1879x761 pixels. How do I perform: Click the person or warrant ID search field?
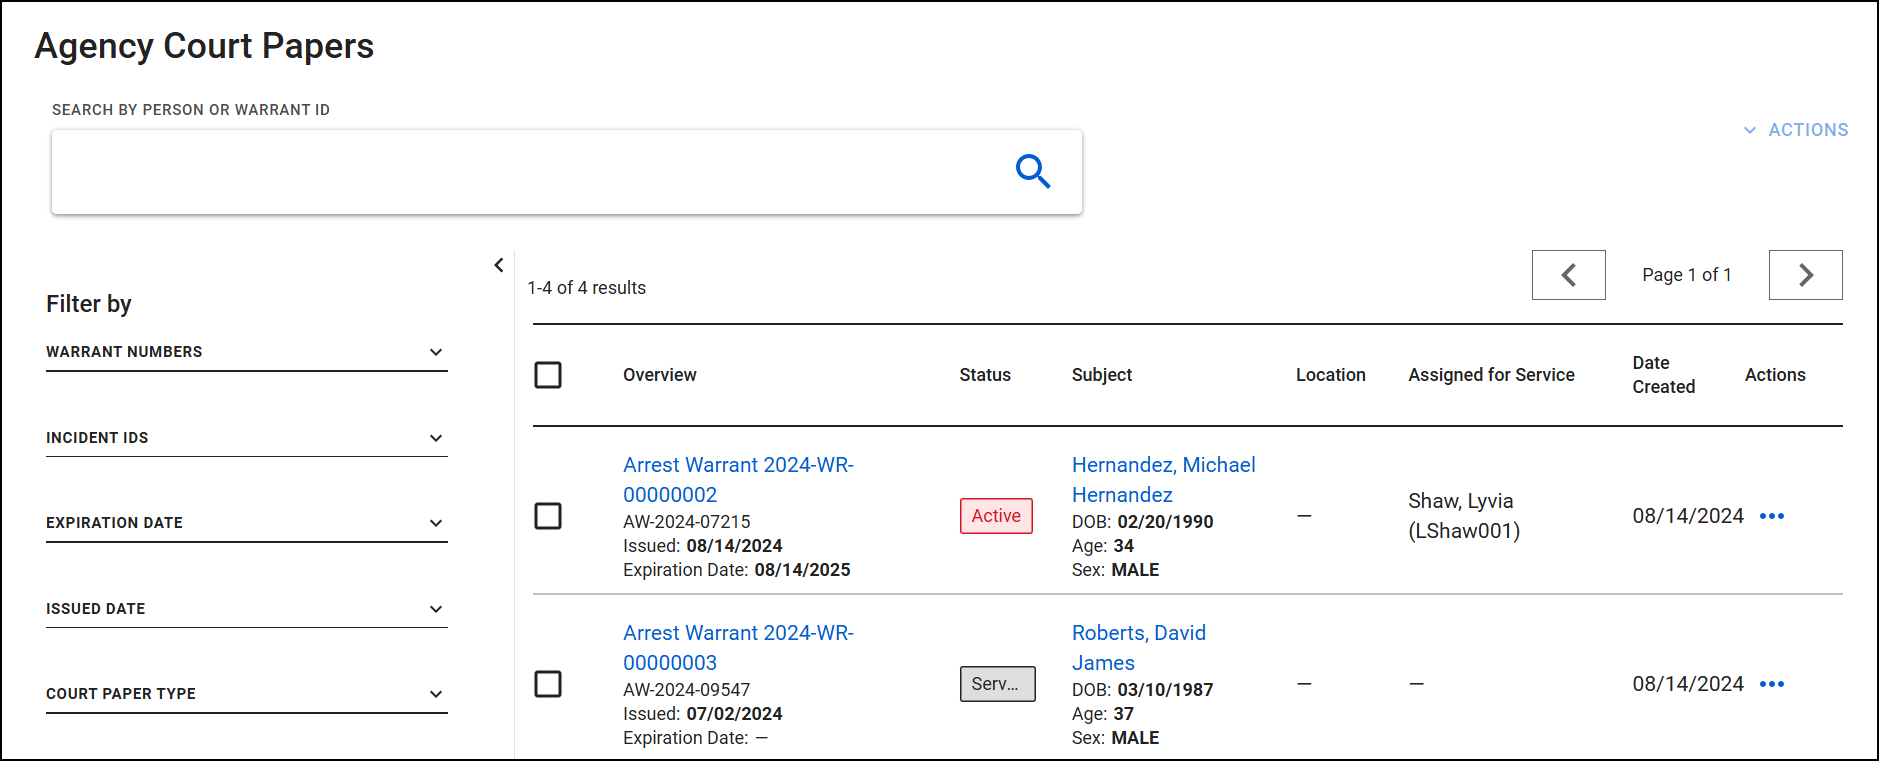pyautogui.click(x=530, y=172)
